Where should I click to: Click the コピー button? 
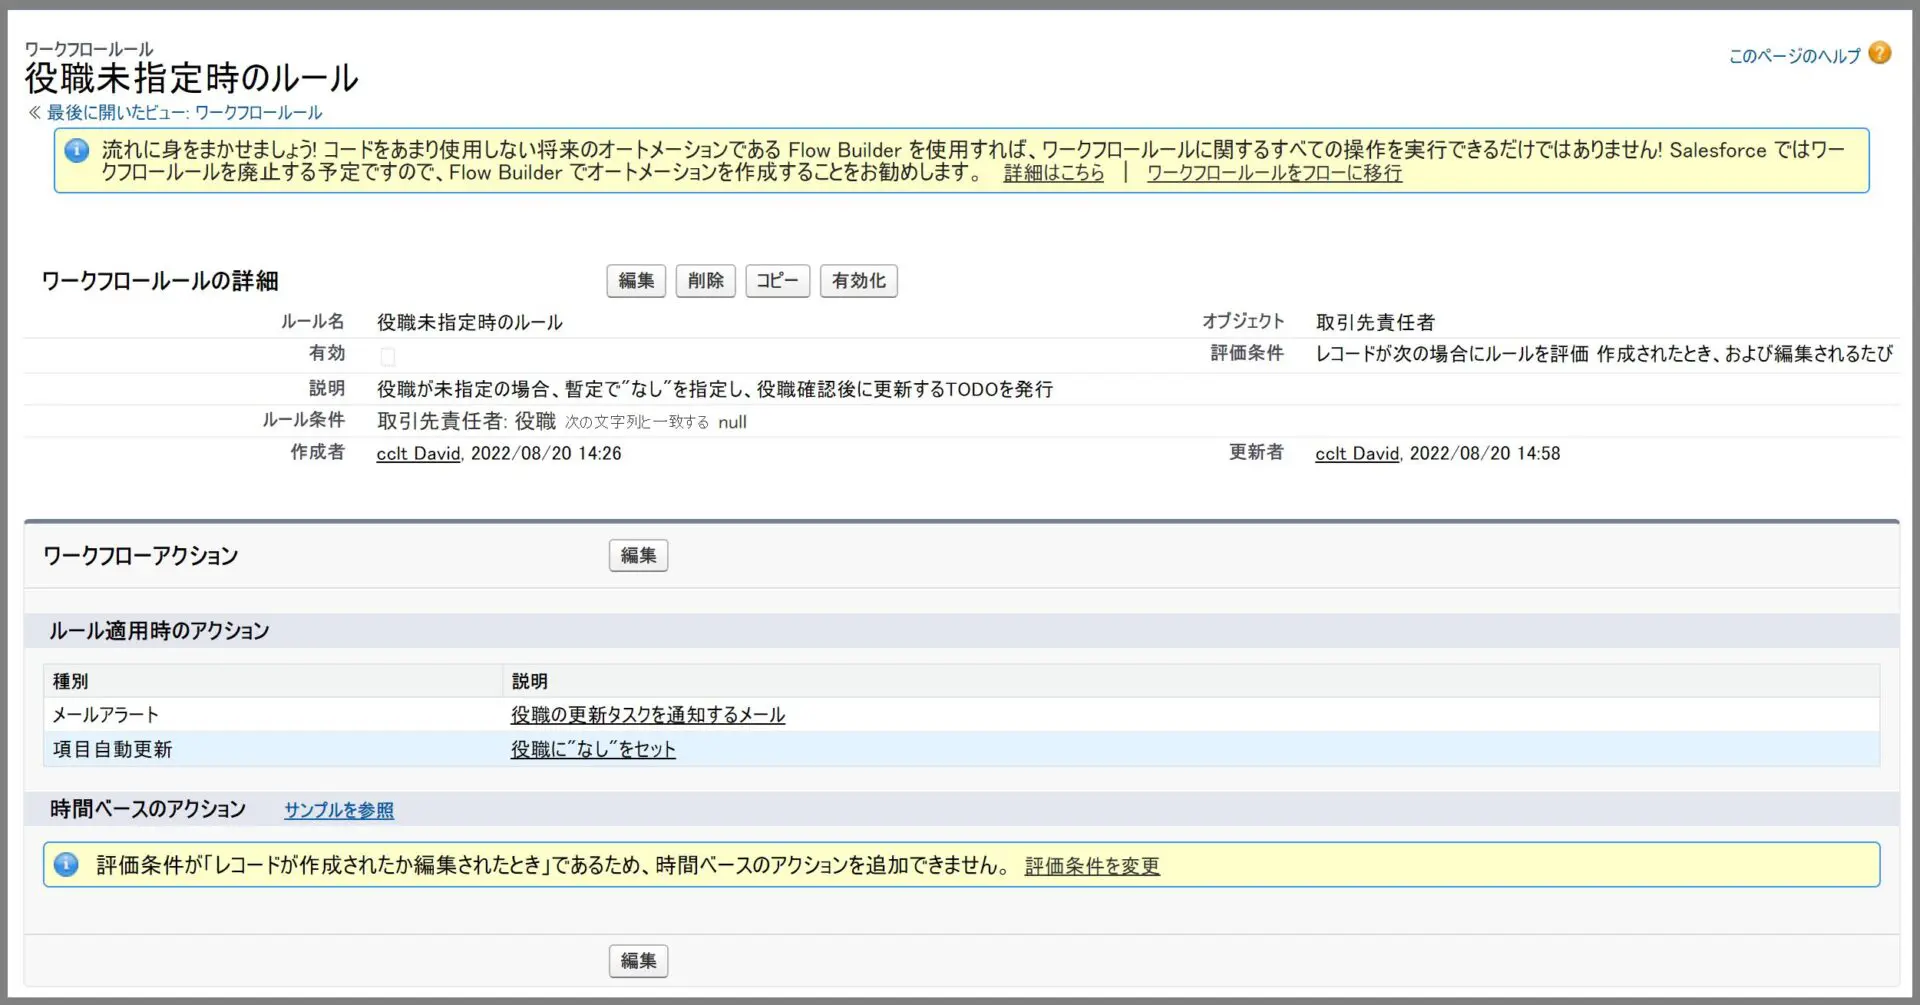tap(777, 281)
